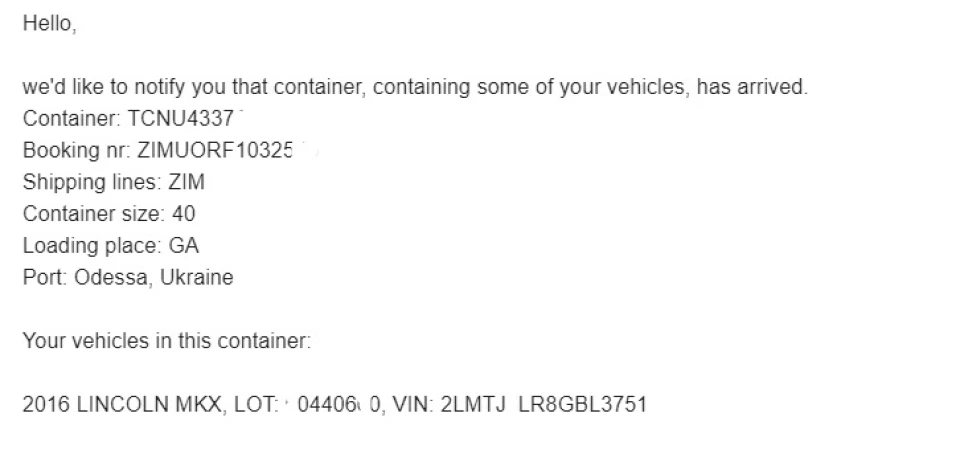Click the word "Odessa" in port line
Image resolution: width=960 pixels, height=458 pixels.
113,277
